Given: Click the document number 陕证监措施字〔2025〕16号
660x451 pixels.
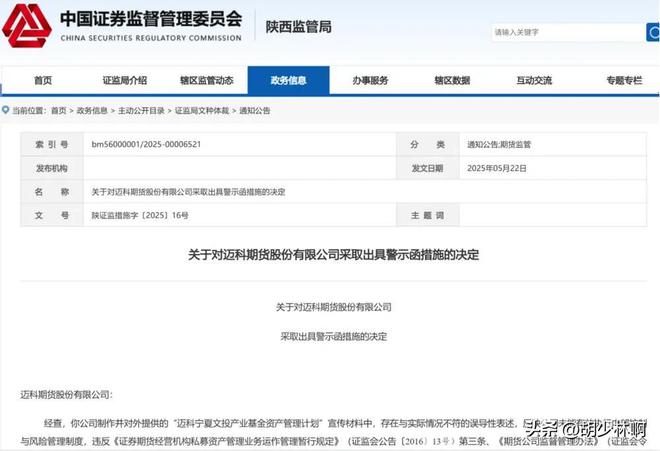Looking at the screenshot, I should point(140,215).
